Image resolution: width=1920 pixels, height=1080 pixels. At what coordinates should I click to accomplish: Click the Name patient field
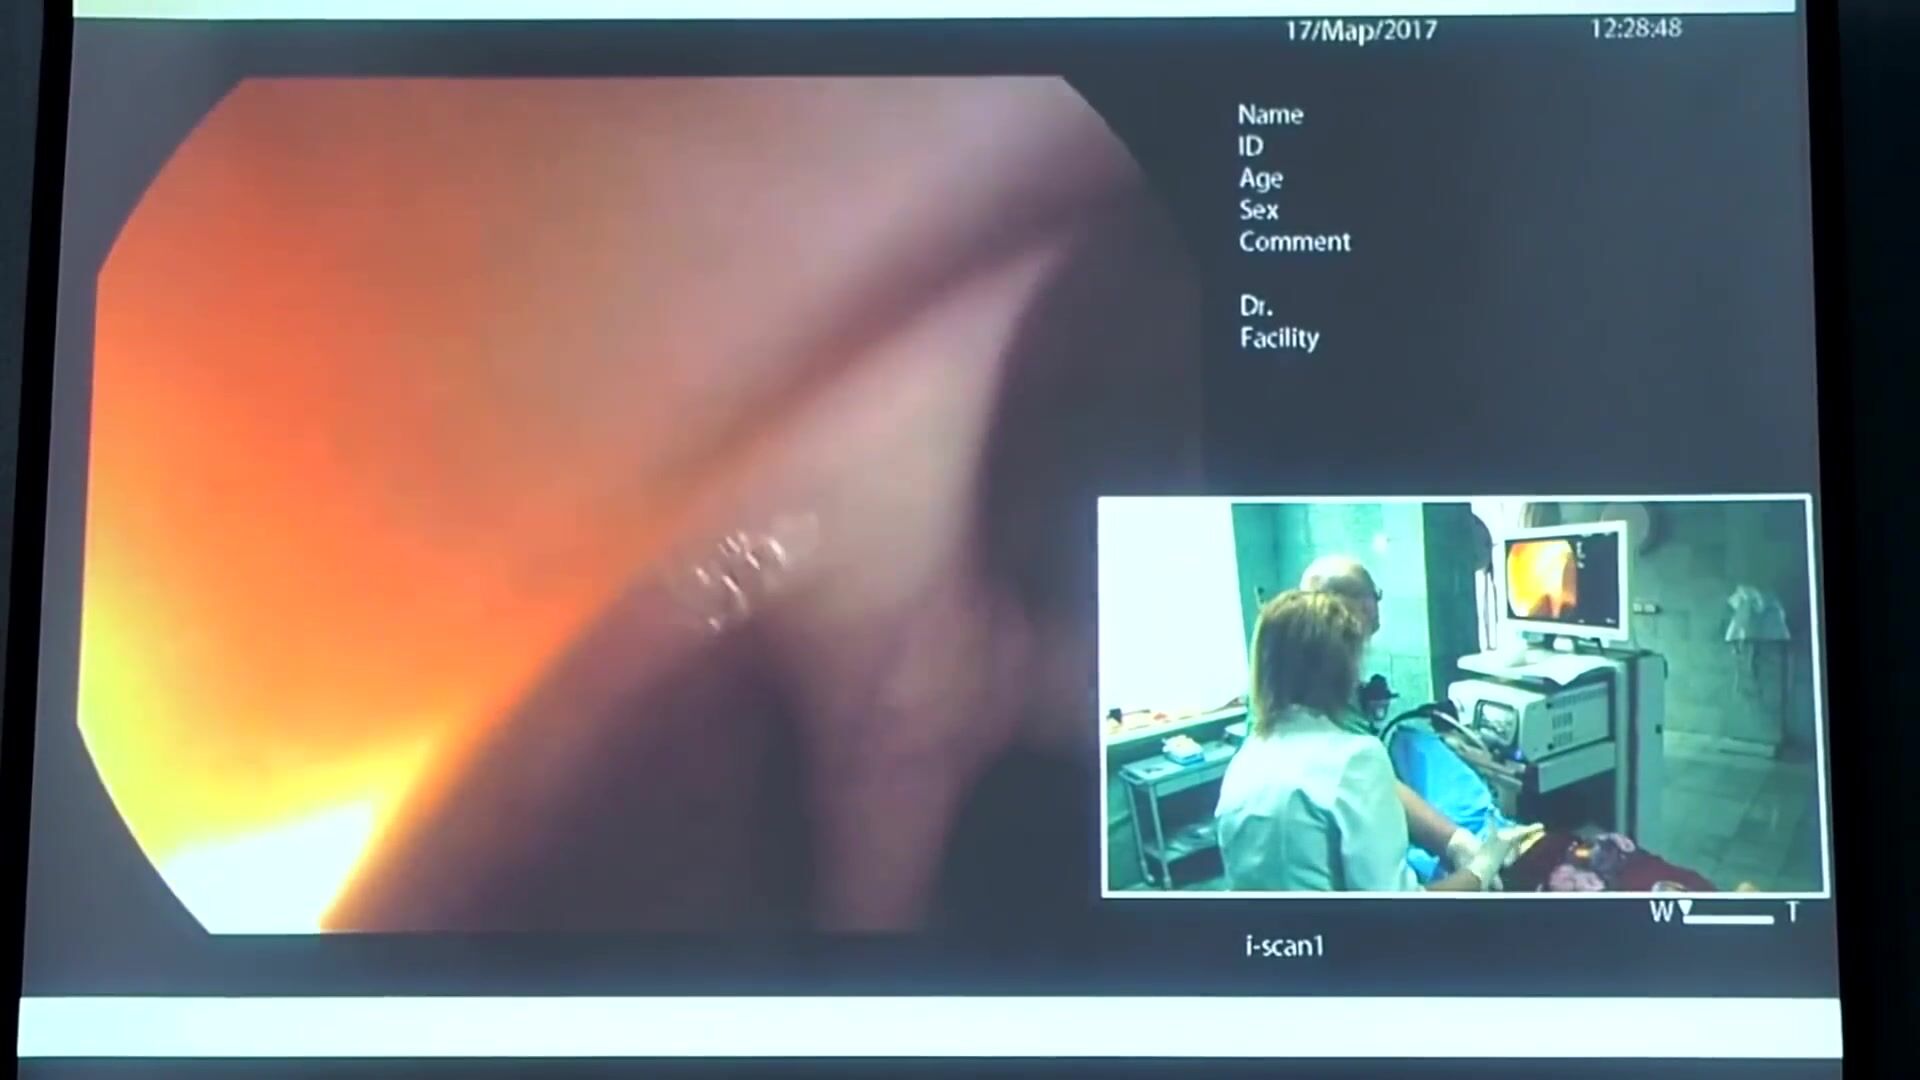1270,115
